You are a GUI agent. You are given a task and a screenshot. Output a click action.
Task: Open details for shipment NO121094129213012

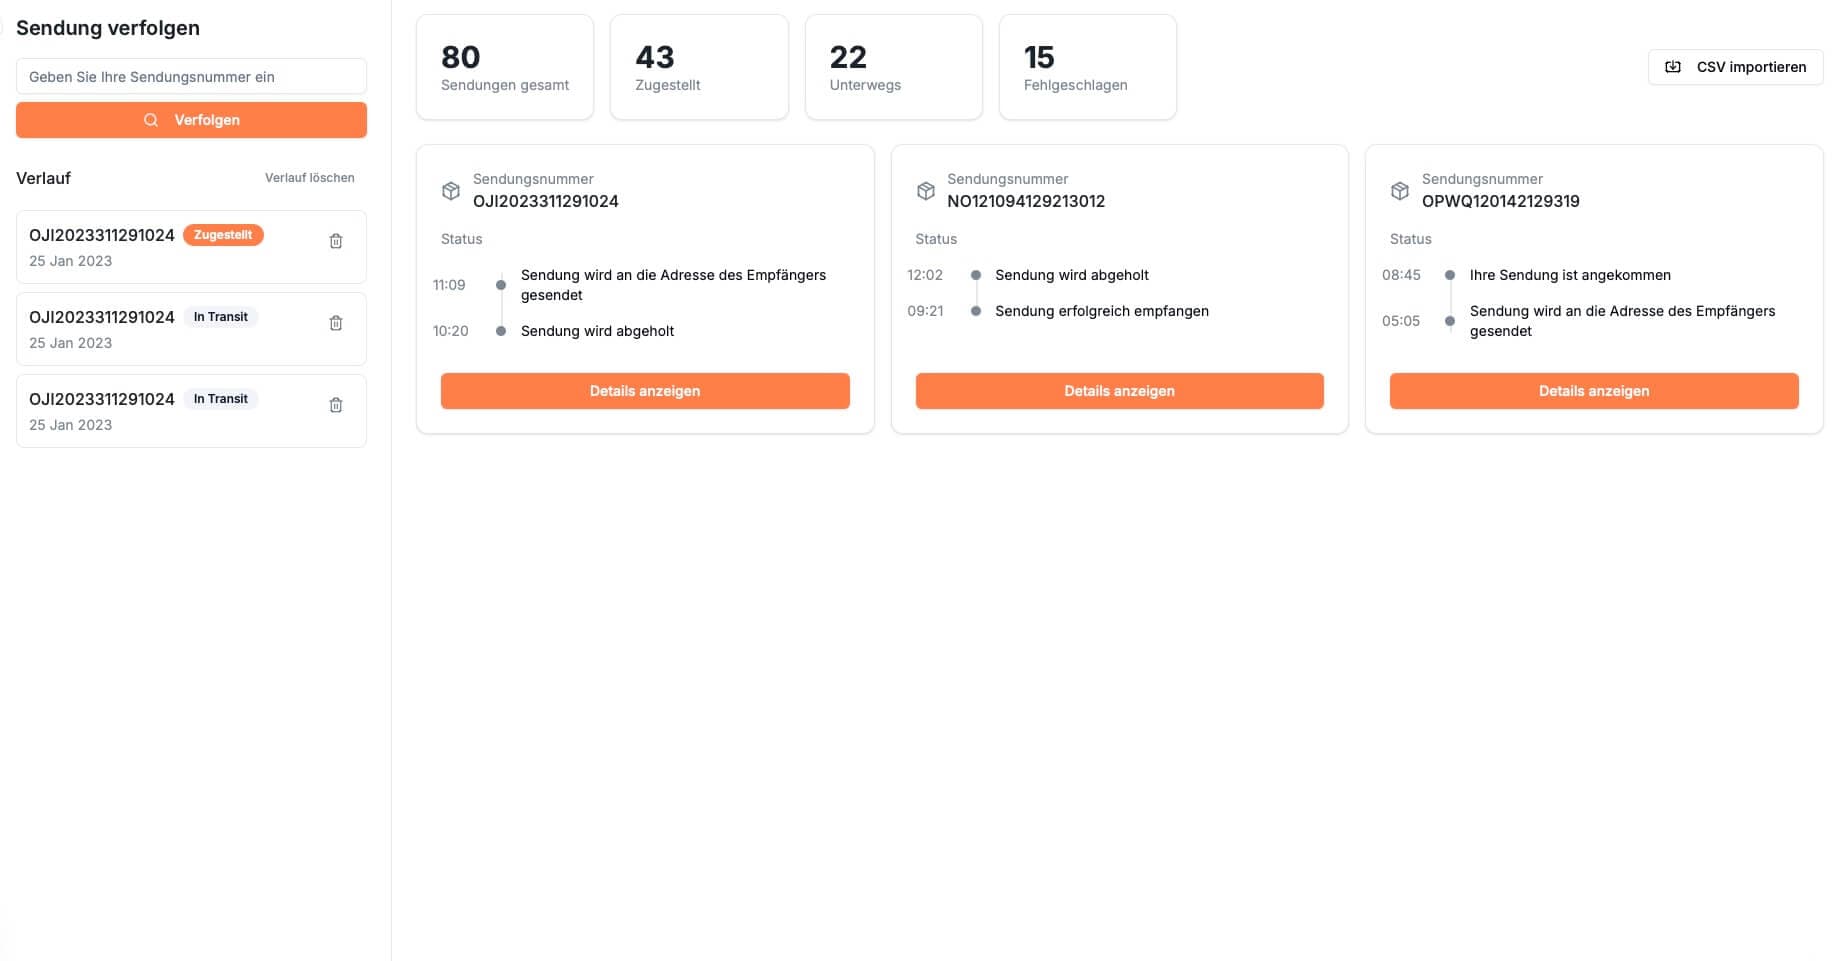(1119, 391)
